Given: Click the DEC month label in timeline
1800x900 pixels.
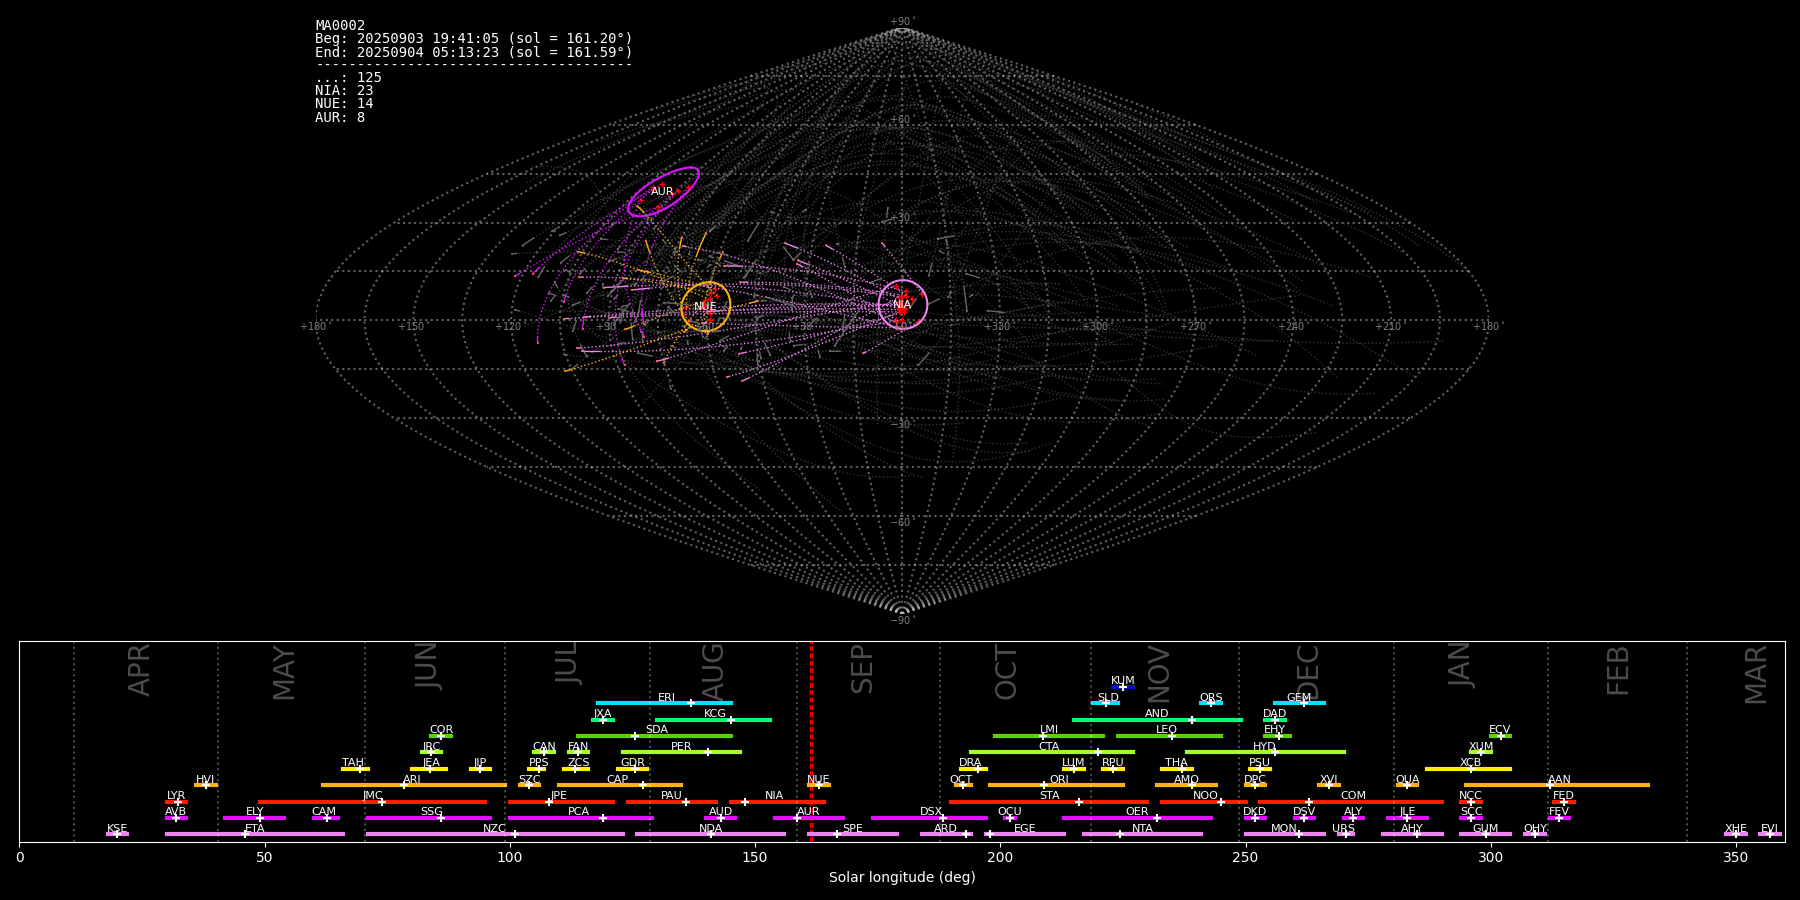Looking at the screenshot, I should [x=1308, y=671].
